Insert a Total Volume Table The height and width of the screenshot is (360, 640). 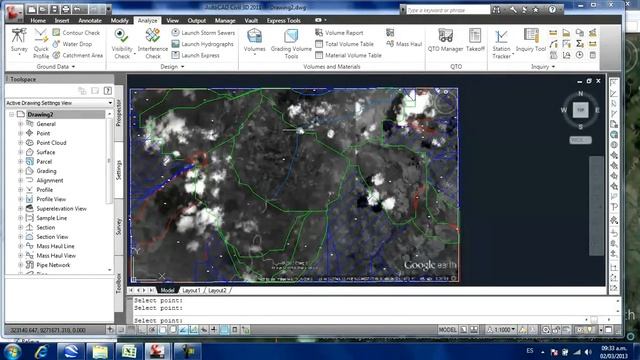(344, 44)
